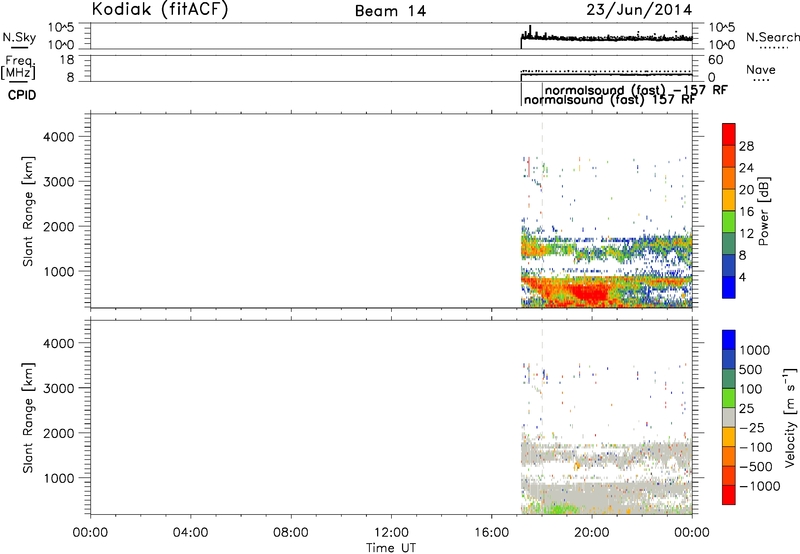The width and height of the screenshot is (800, 554).
Task: Click the '3000' tick on the velocity panel
Action: pos(59,388)
